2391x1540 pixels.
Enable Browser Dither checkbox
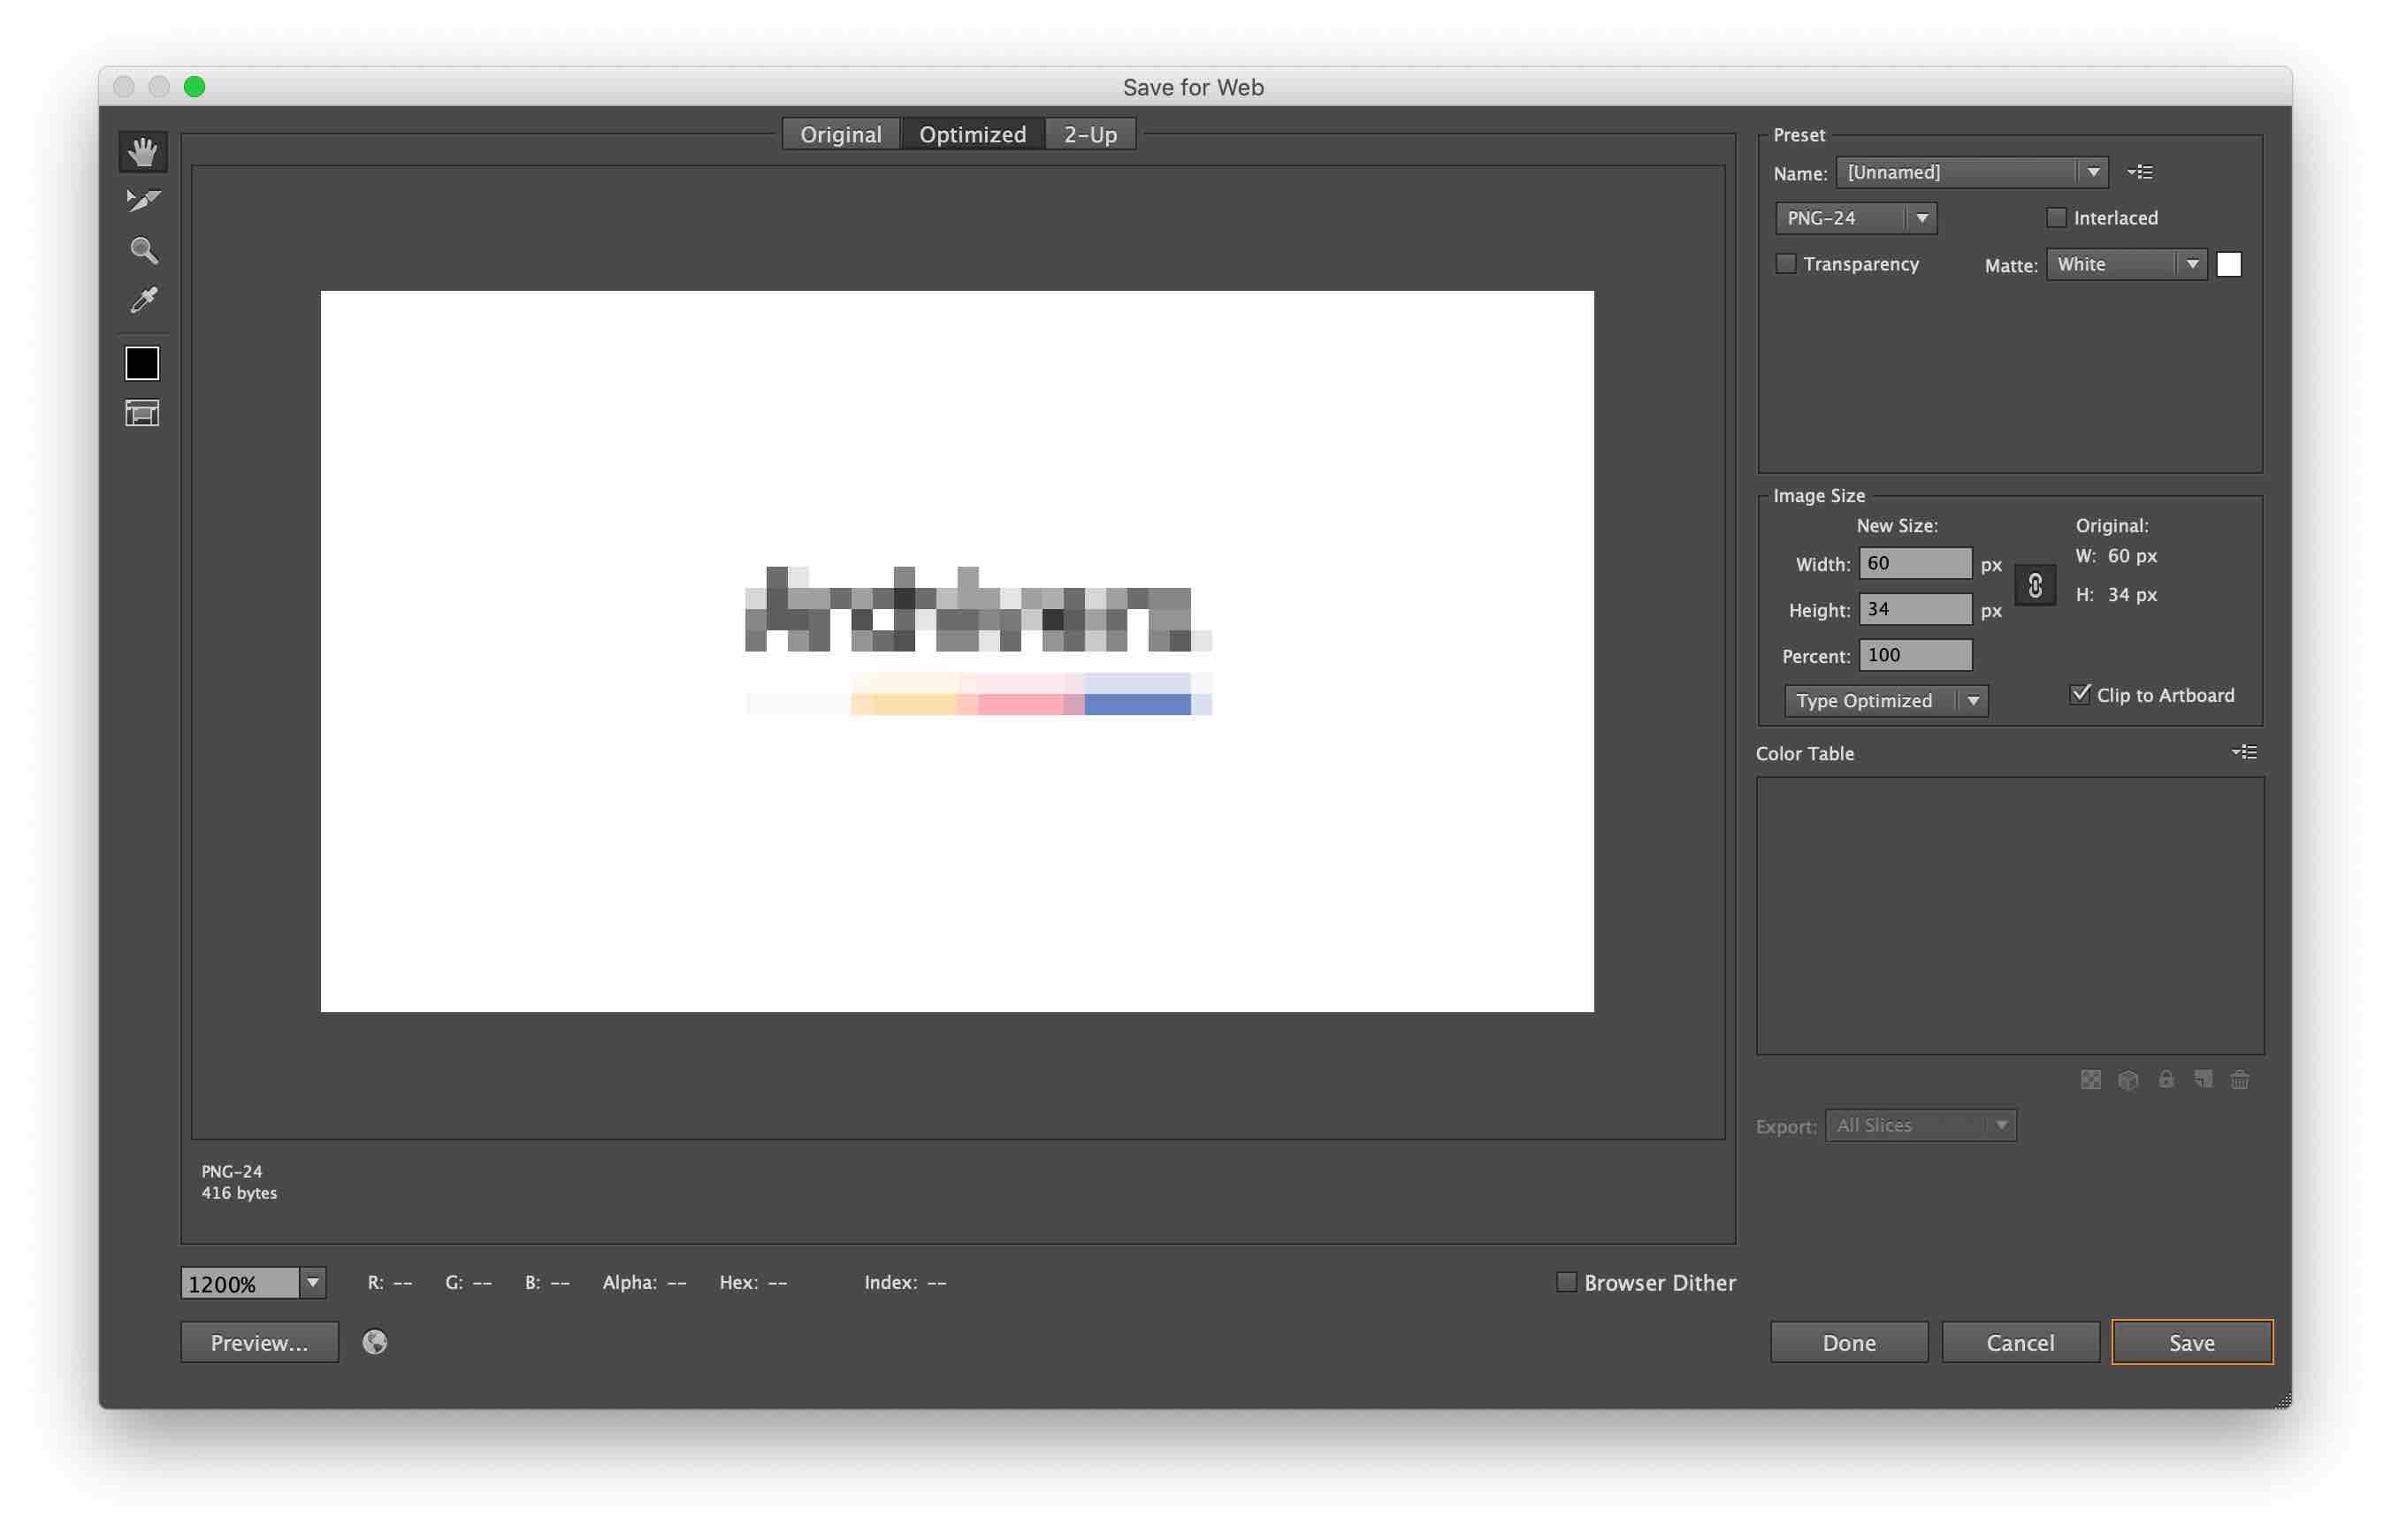click(x=1566, y=1282)
